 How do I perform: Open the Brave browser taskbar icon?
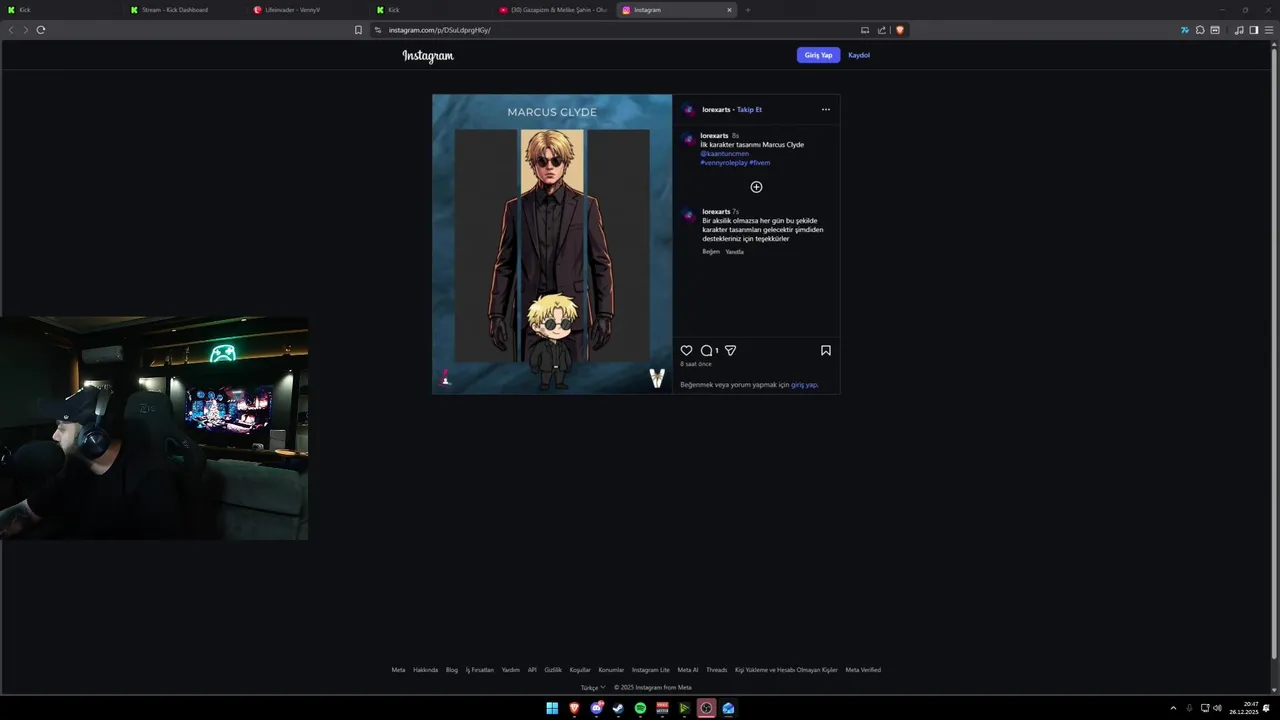tap(574, 708)
